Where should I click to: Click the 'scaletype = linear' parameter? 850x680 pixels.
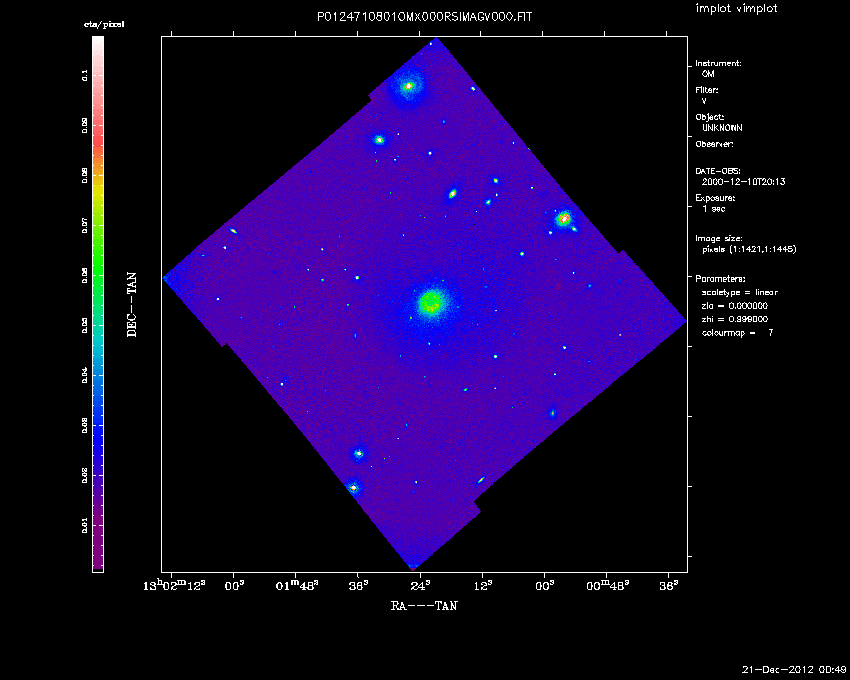tap(739, 292)
